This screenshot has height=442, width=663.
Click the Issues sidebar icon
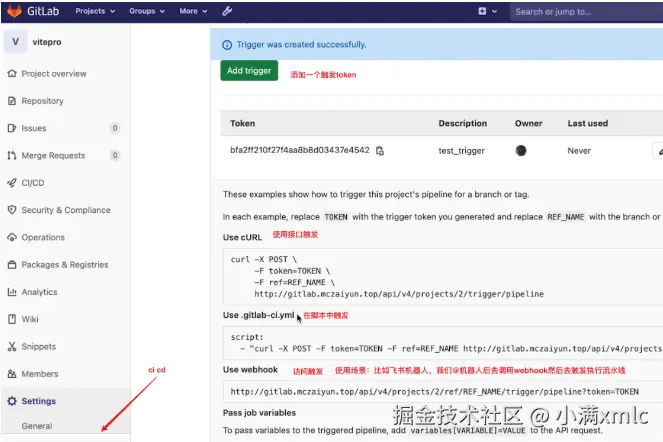(x=12, y=128)
